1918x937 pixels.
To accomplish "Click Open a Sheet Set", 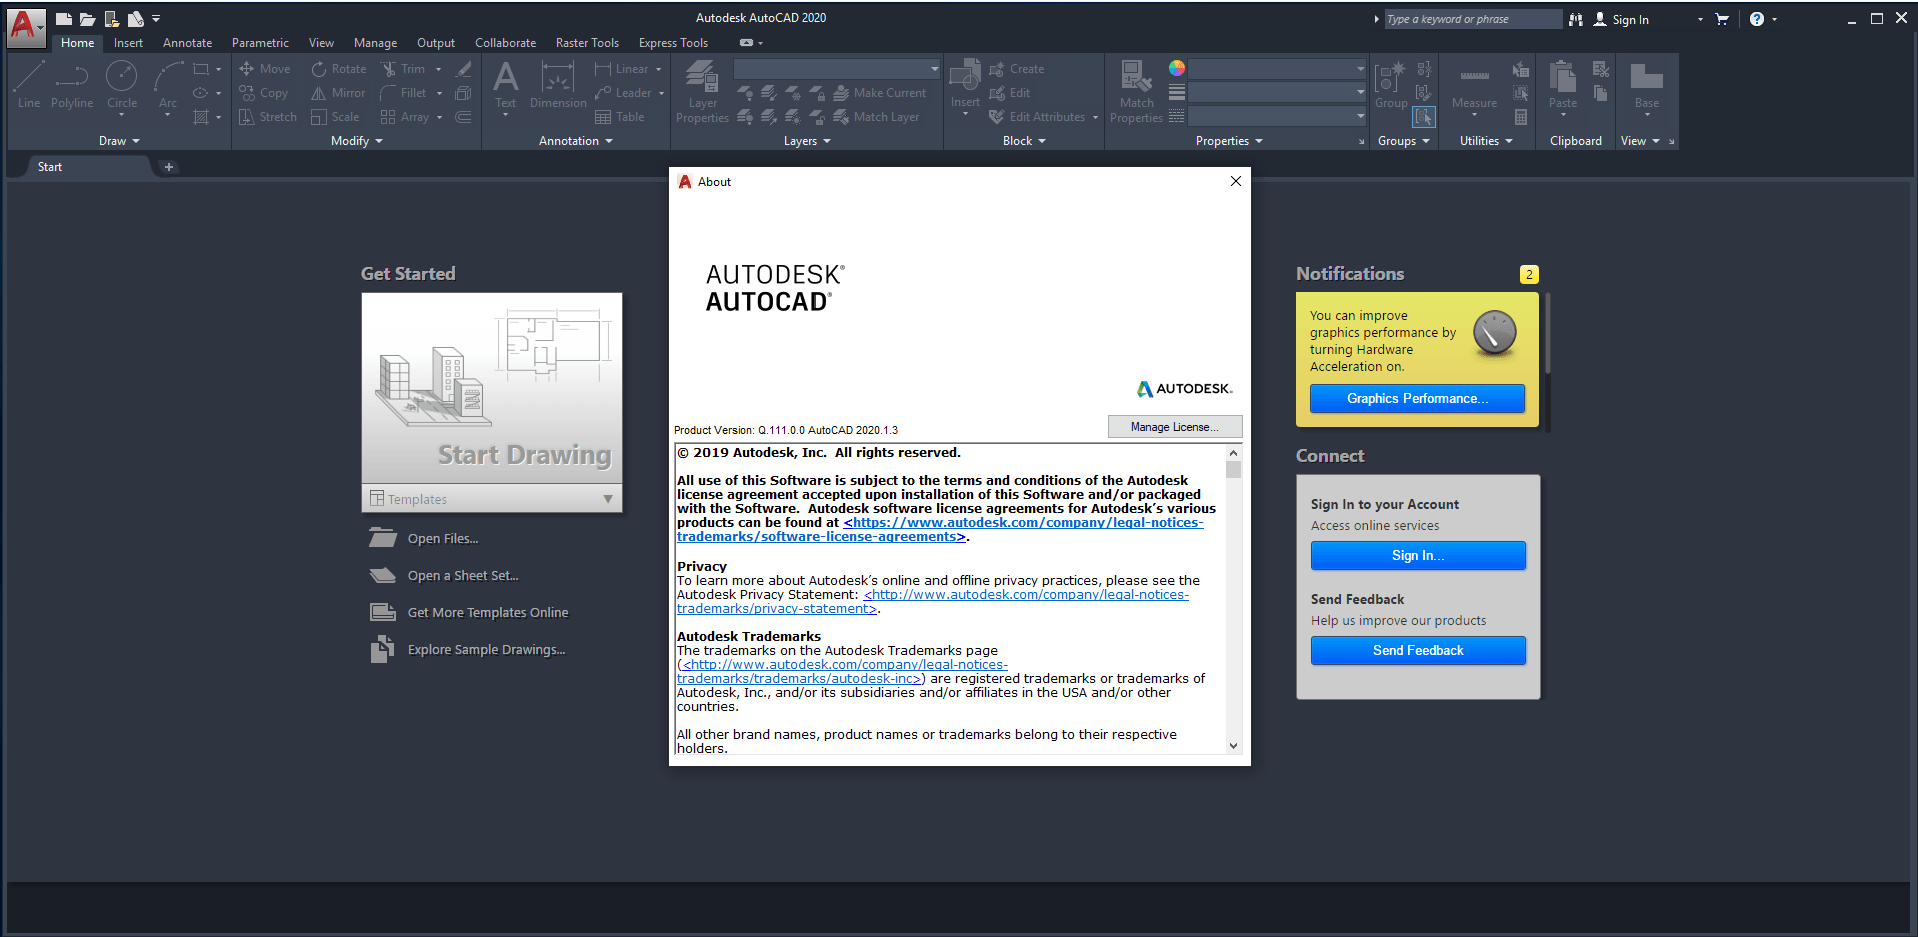I will pos(444,576).
